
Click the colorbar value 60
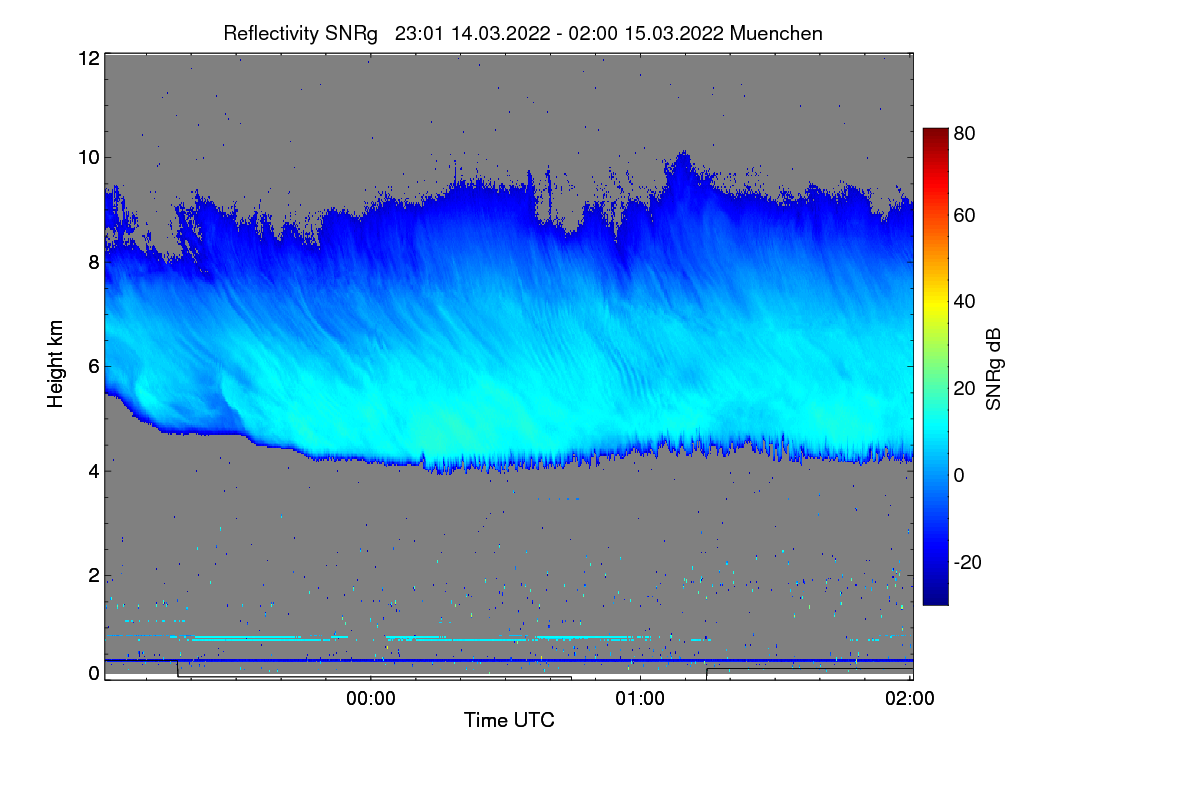point(964,215)
